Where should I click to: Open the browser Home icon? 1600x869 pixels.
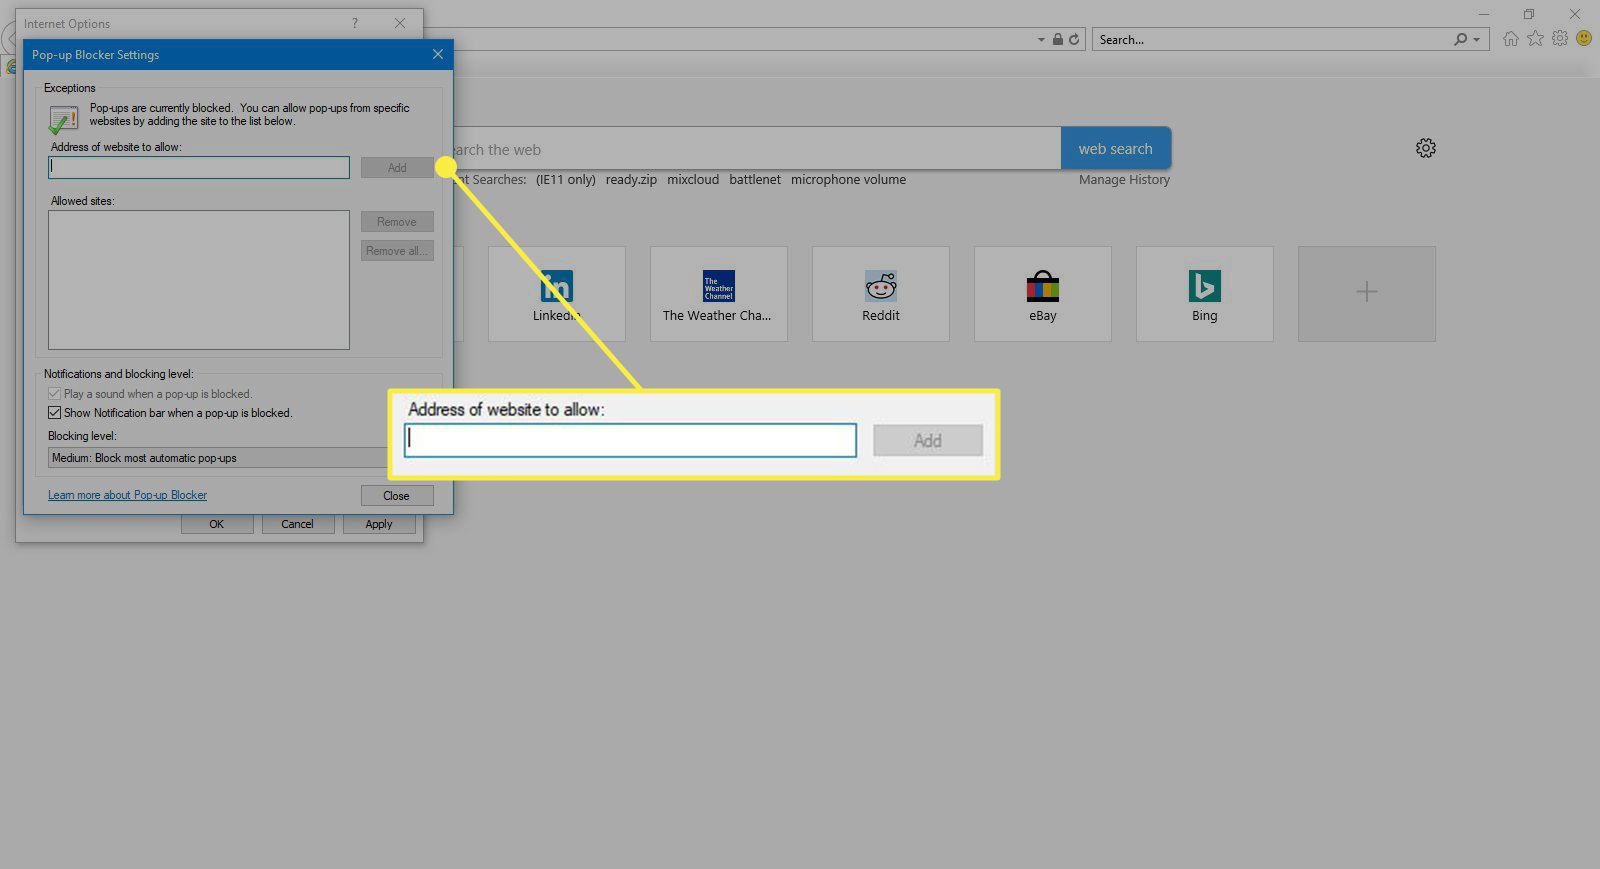1510,39
